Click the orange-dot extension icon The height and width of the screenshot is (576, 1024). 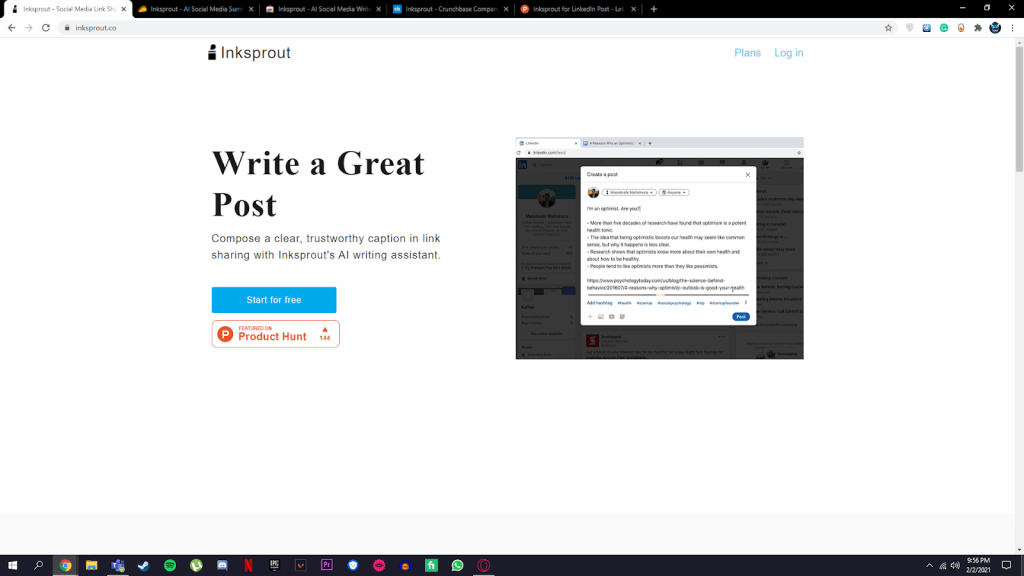961,28
